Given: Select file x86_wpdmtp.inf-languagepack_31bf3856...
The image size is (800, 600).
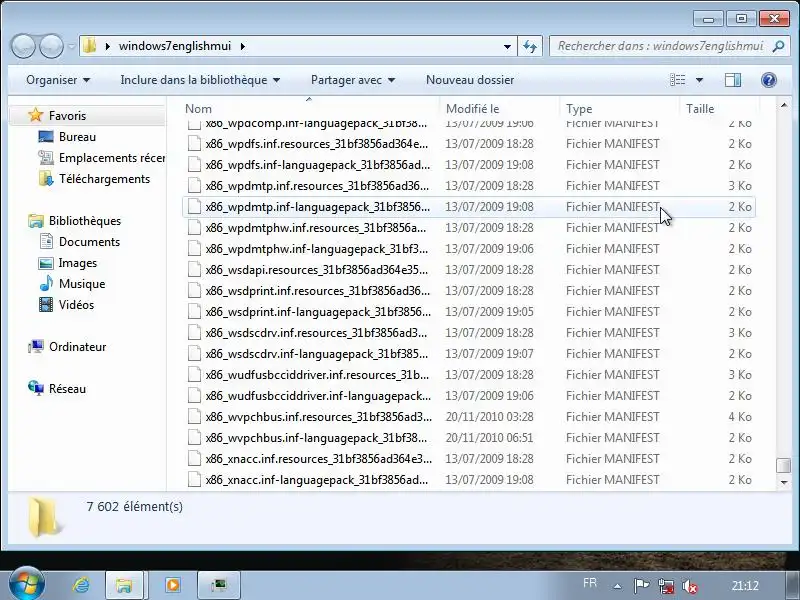Looking at the screenshot, I should (469, 207).
